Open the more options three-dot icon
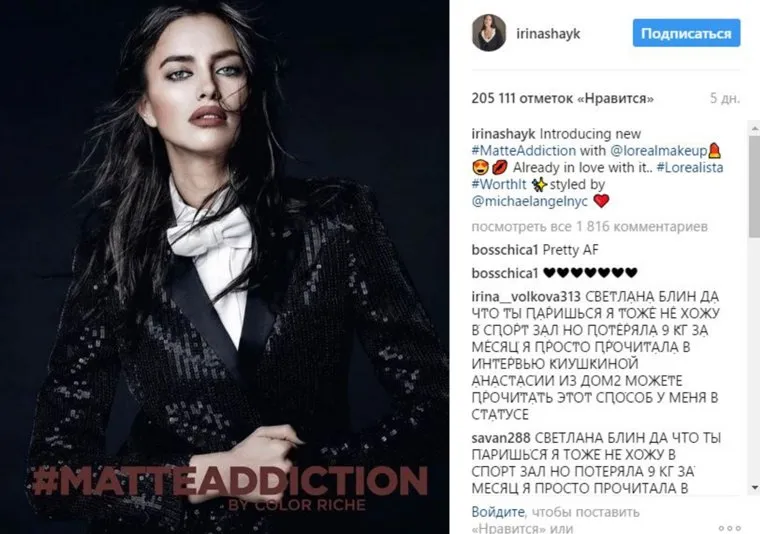This screenshot has width=760, height=534. [x=729, y=528]
